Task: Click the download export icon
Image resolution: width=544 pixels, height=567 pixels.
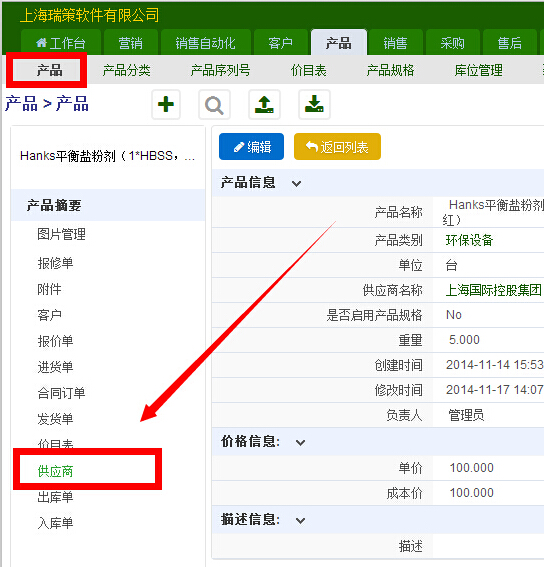Action: coord(314,105)
